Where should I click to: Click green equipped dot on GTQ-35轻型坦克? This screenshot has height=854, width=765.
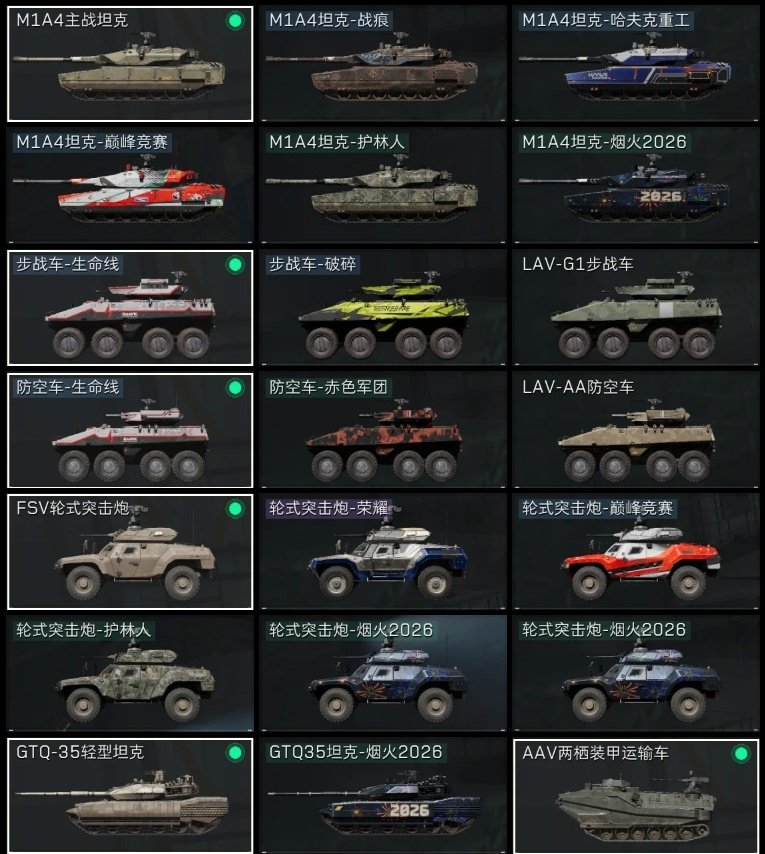pos(235,753)
